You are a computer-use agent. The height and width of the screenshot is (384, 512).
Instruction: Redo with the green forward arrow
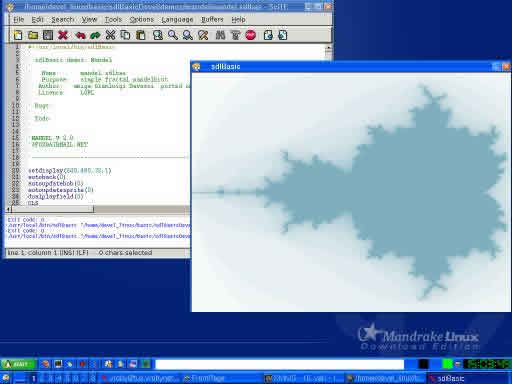point(95,35)
